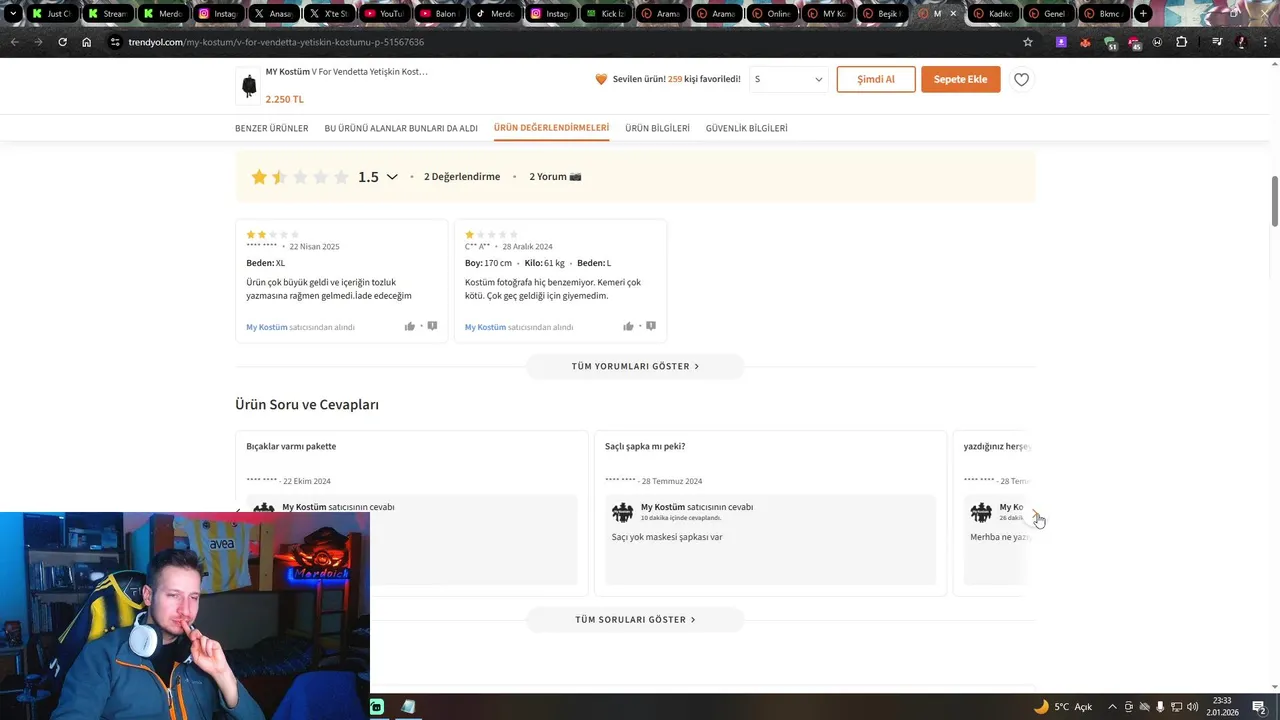Show hidden system tray icons
The image size is (1280, 720).
[x=1112, y=707]
